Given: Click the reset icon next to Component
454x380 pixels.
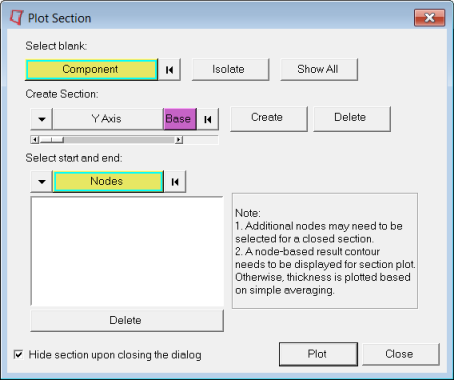Looking at the screenshot, I should [x=169, y=70].
